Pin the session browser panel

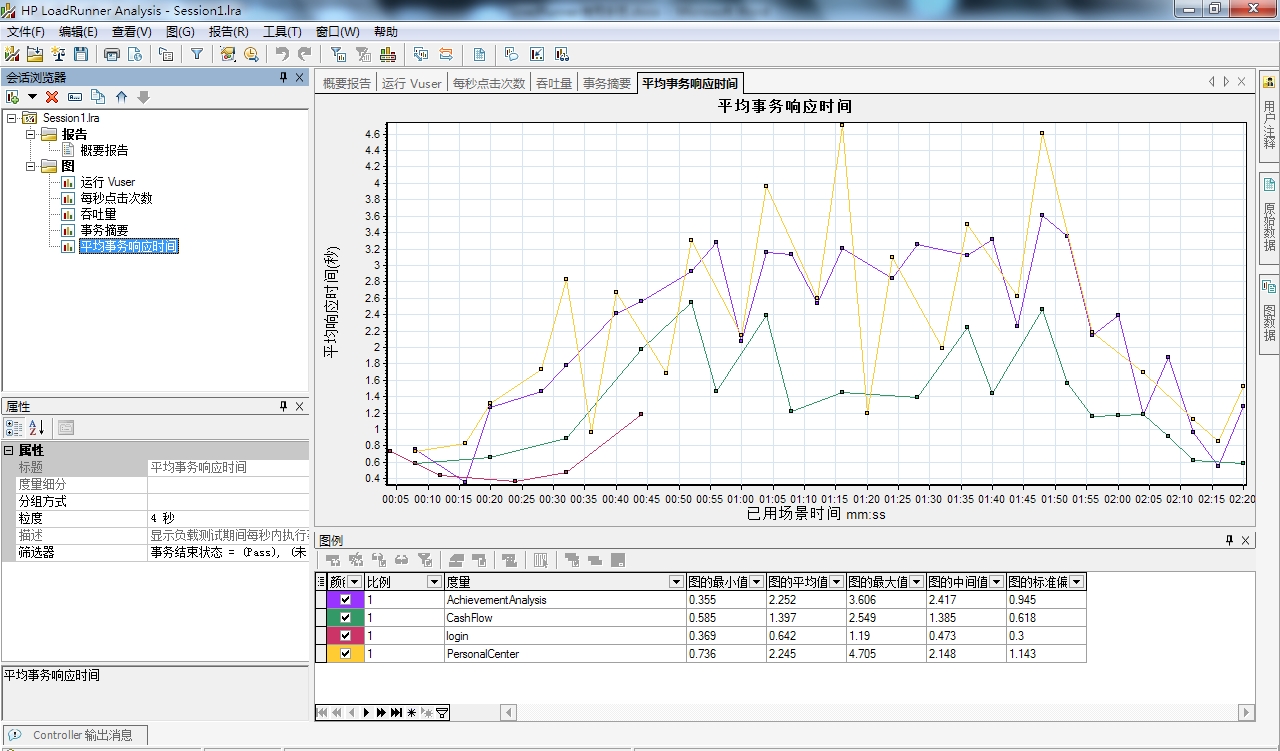point(283,77)
